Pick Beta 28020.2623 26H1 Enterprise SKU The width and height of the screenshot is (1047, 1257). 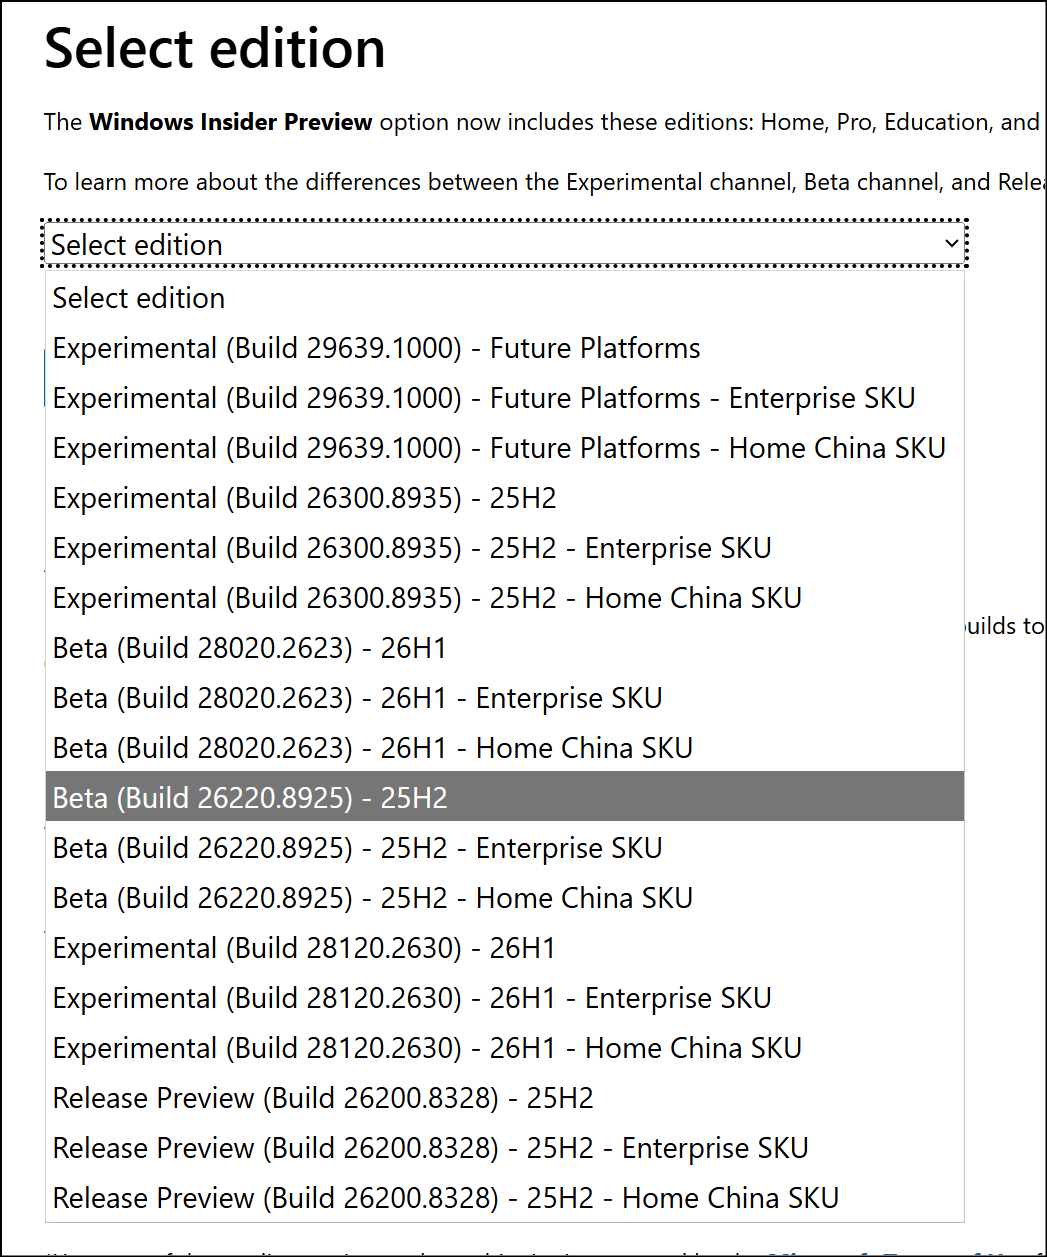tap(505, 698)
